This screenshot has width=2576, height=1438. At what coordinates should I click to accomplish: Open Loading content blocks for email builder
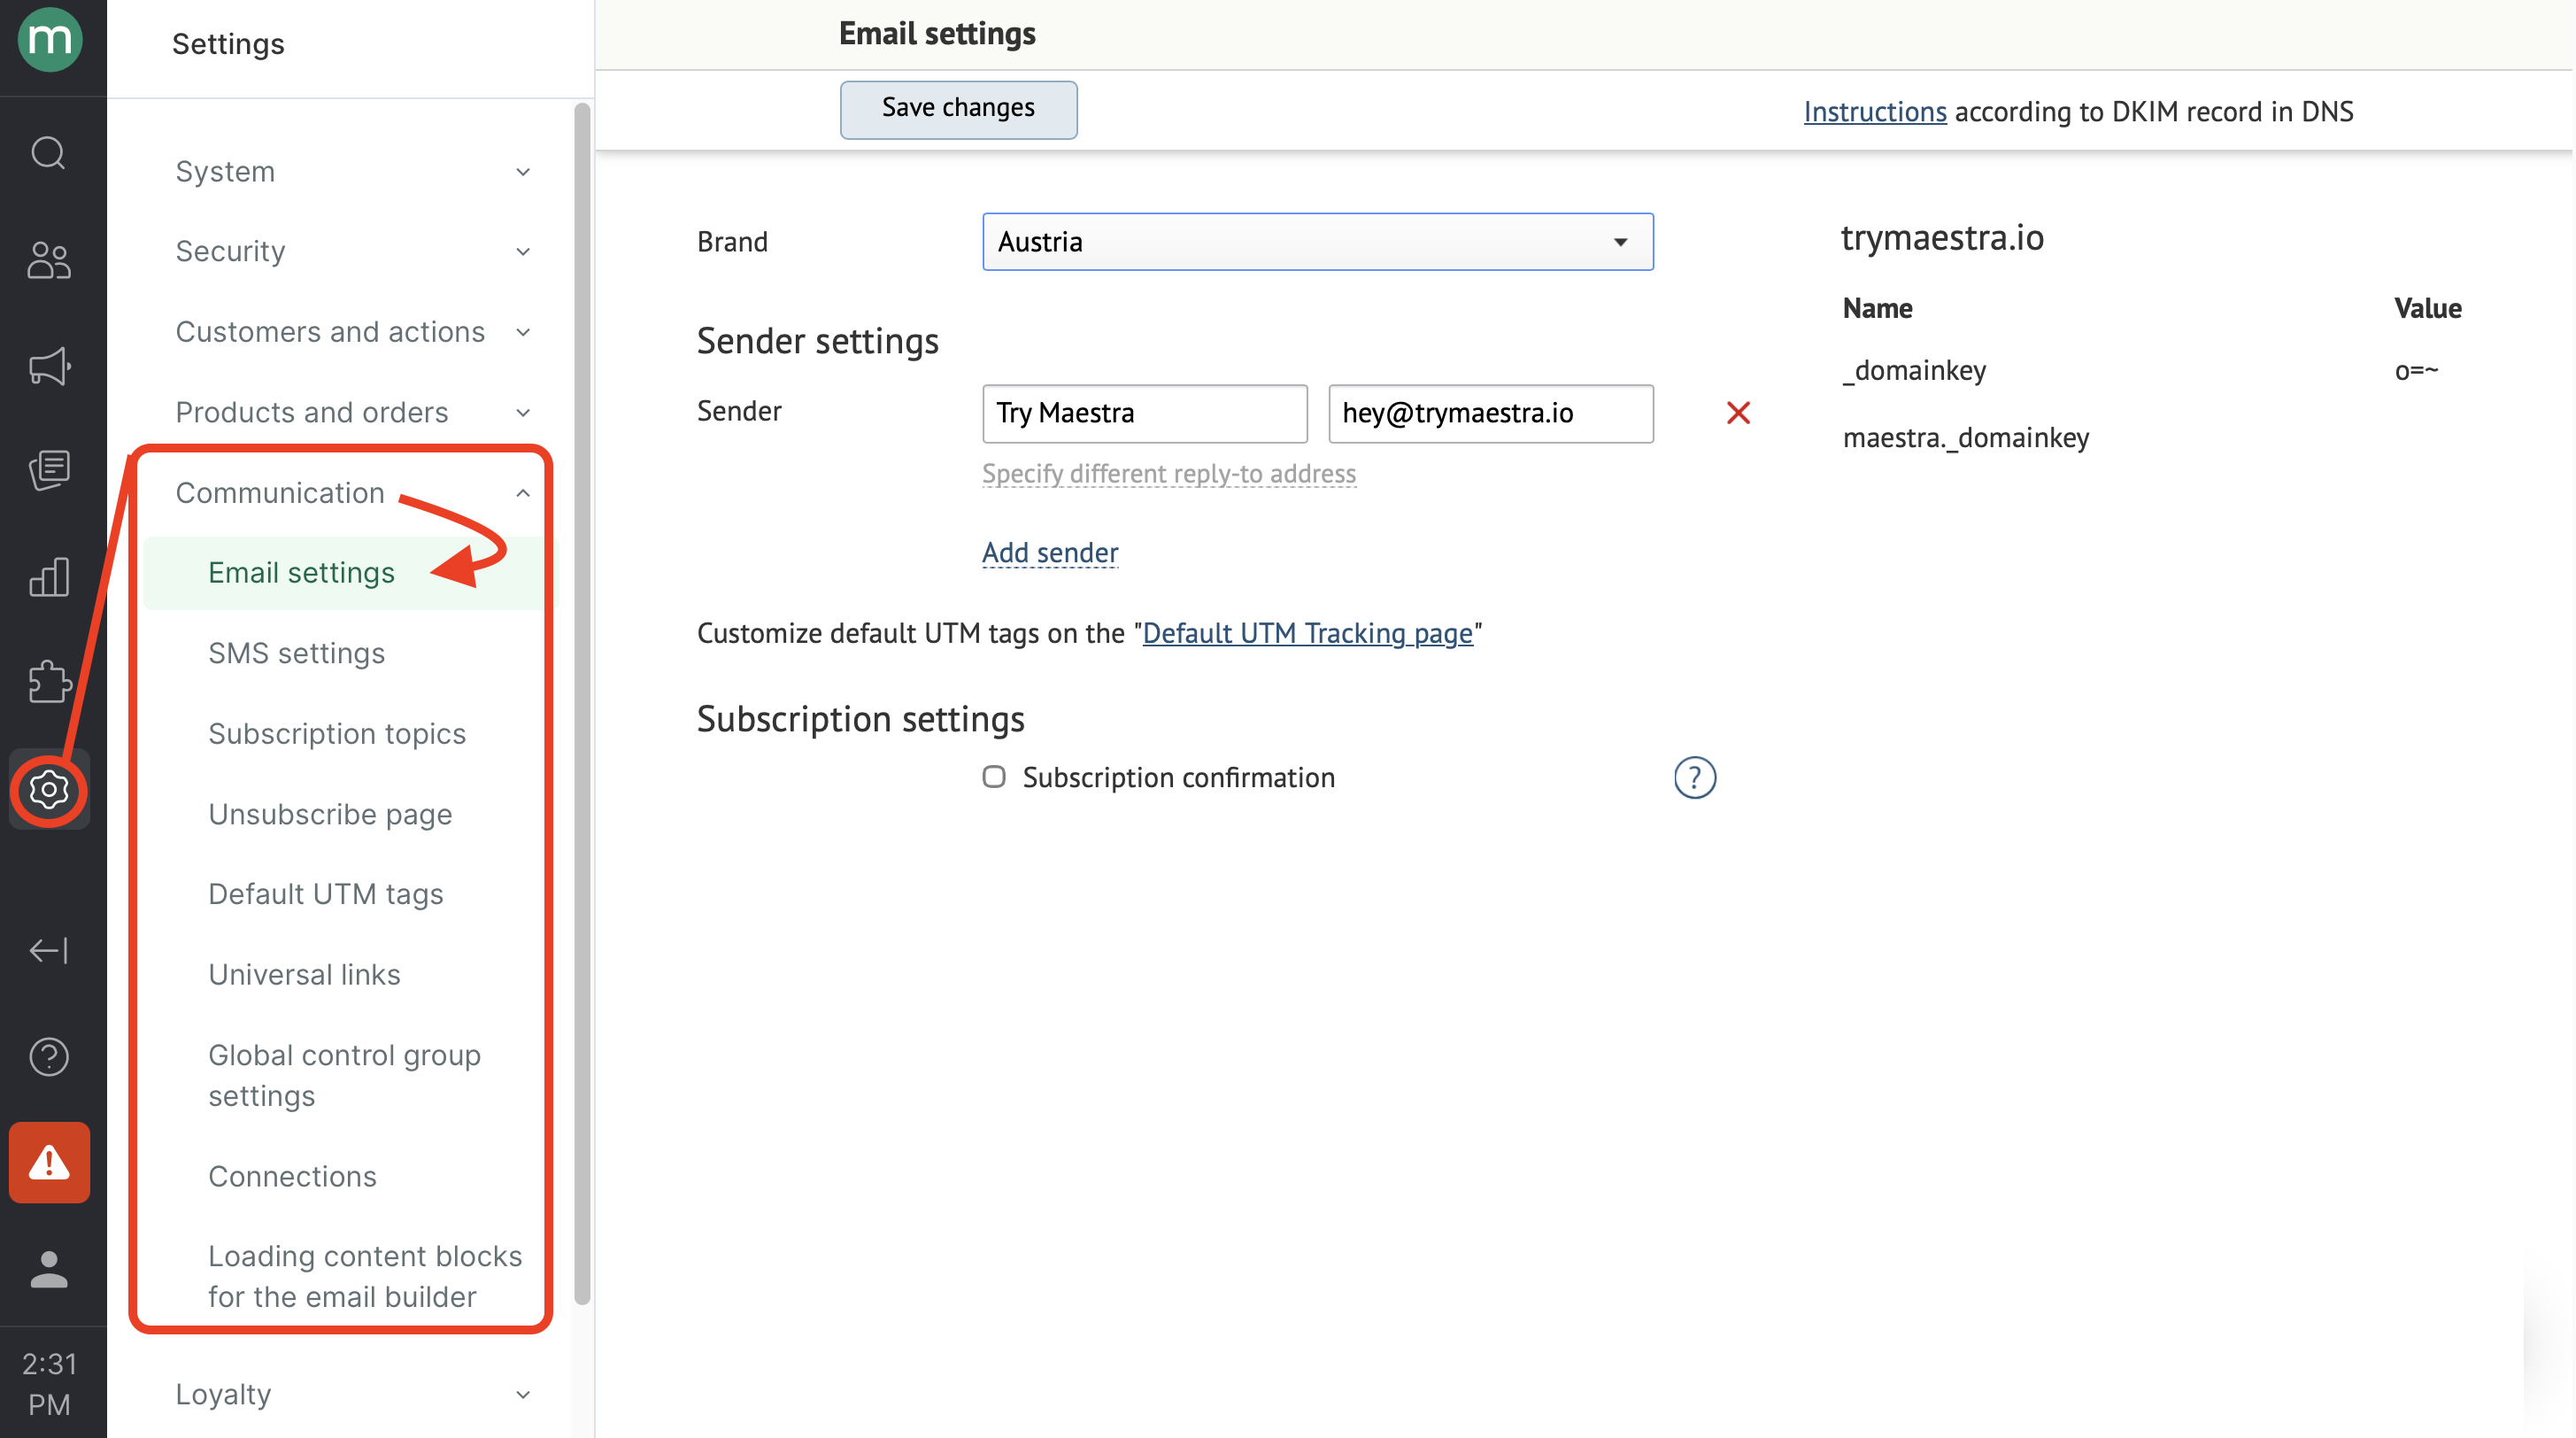pos(365,1276)
